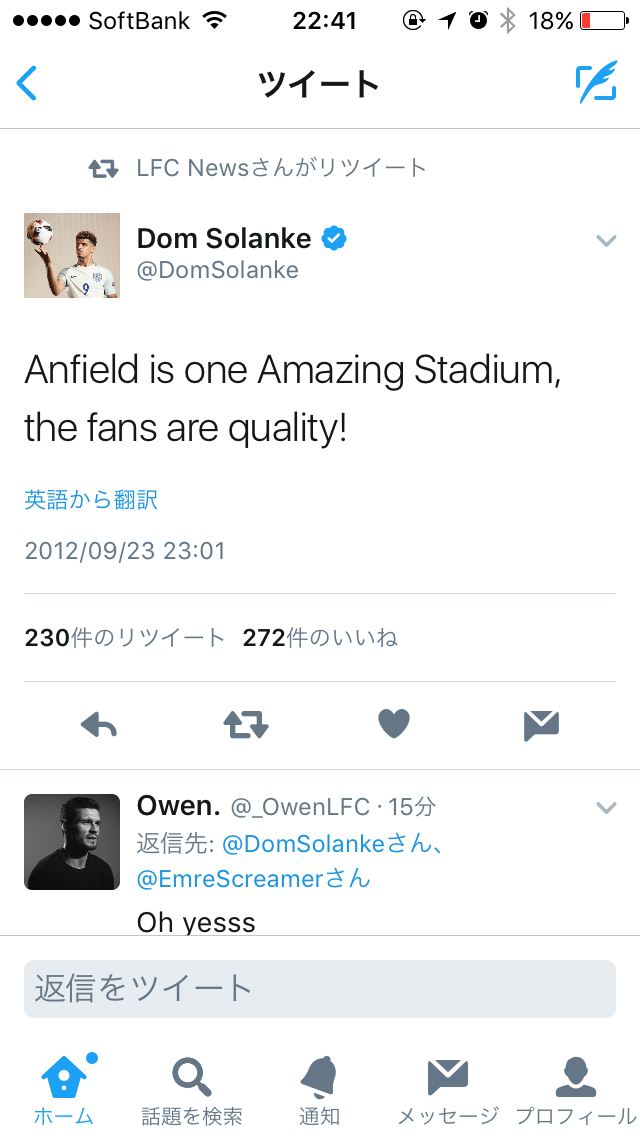Expand options chevron on Owen's reply
The width and height of the screenshot is (640, 1136).
[x=606, y=807]
